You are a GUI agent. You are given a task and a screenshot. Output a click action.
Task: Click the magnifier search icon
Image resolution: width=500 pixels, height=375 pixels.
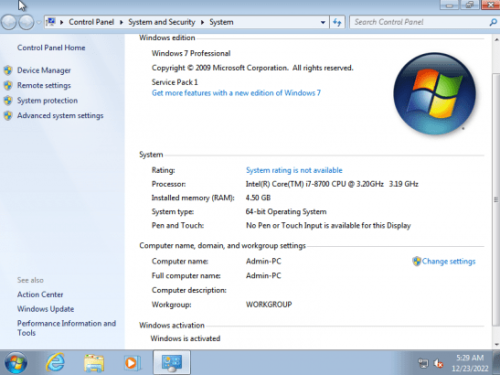tap(493, 22)
